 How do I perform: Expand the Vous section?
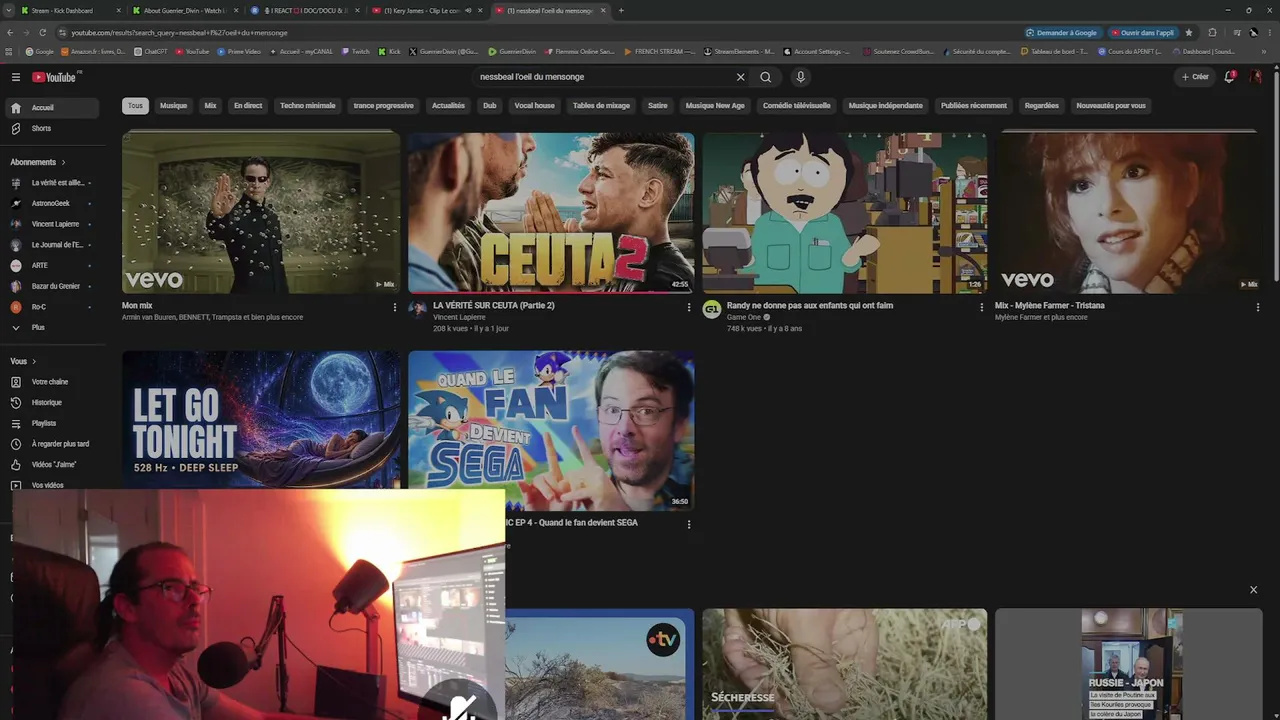[23, 361]
